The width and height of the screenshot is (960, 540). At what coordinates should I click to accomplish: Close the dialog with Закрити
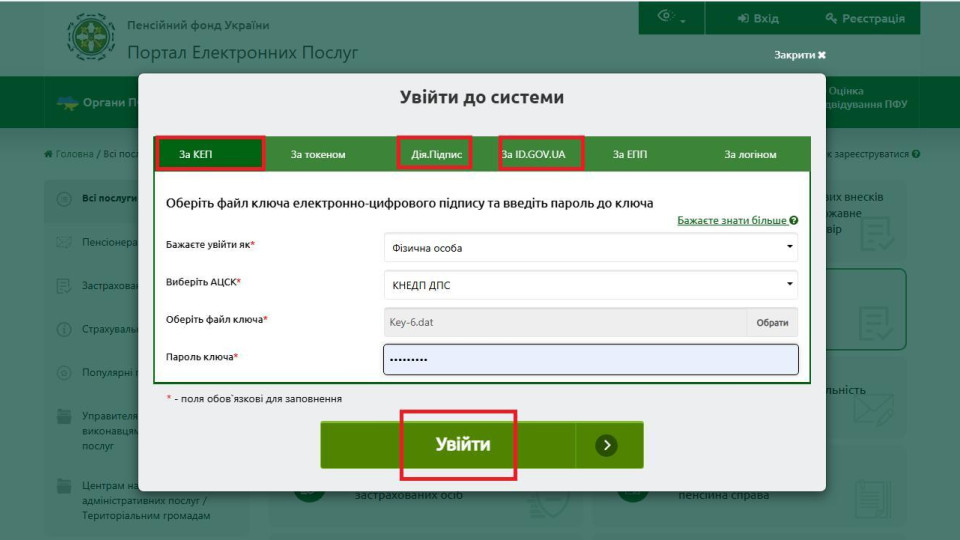[x=800, y=55]
